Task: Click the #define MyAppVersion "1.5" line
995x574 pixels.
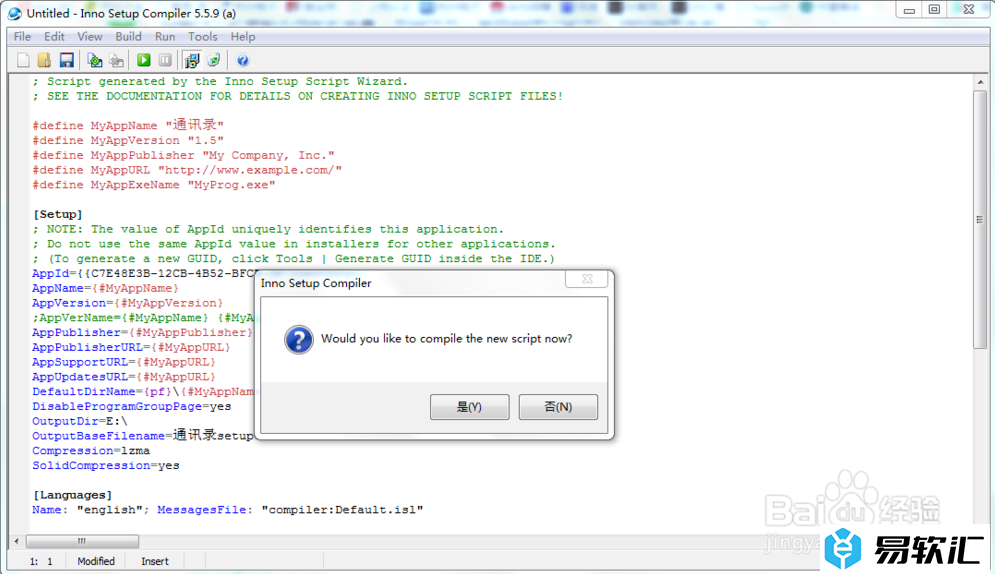Action: click(x=128, y=140)
